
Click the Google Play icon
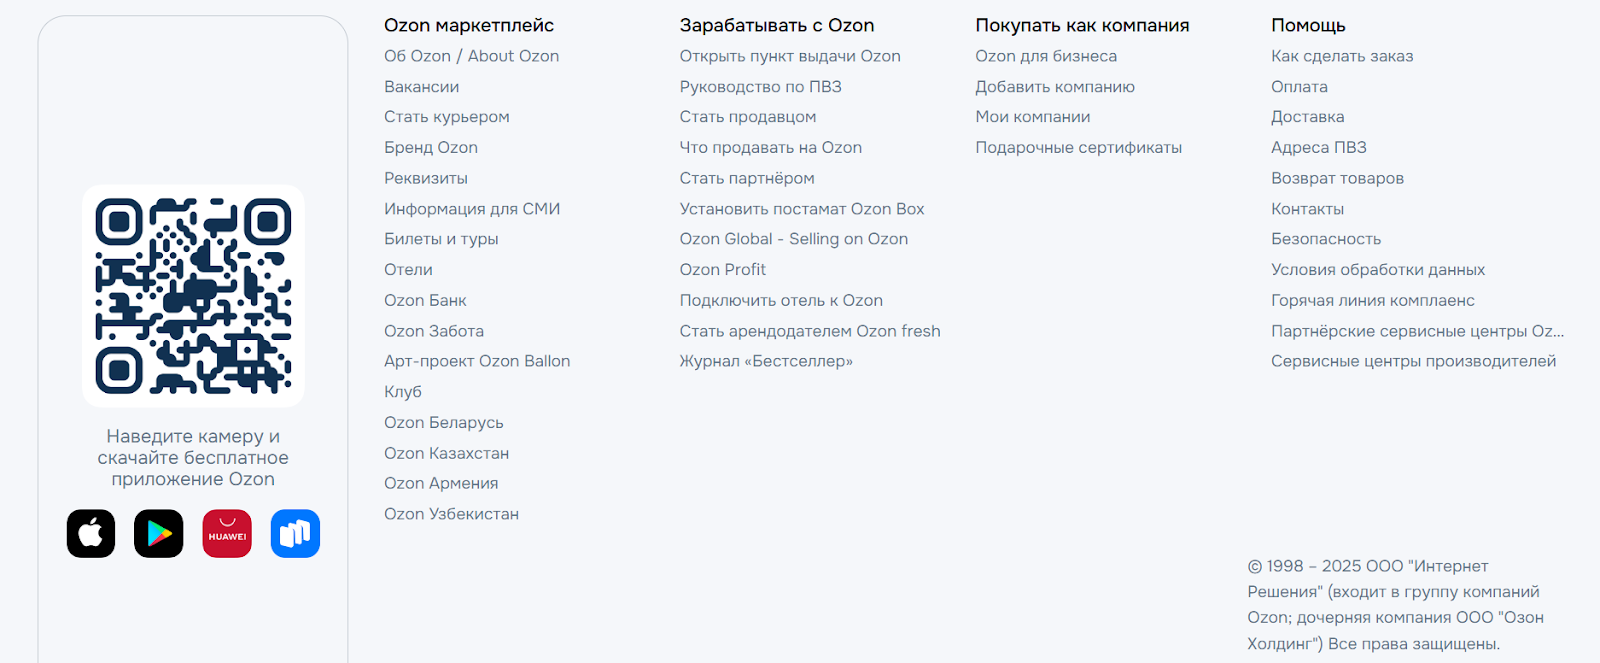(x=158, y=533)
